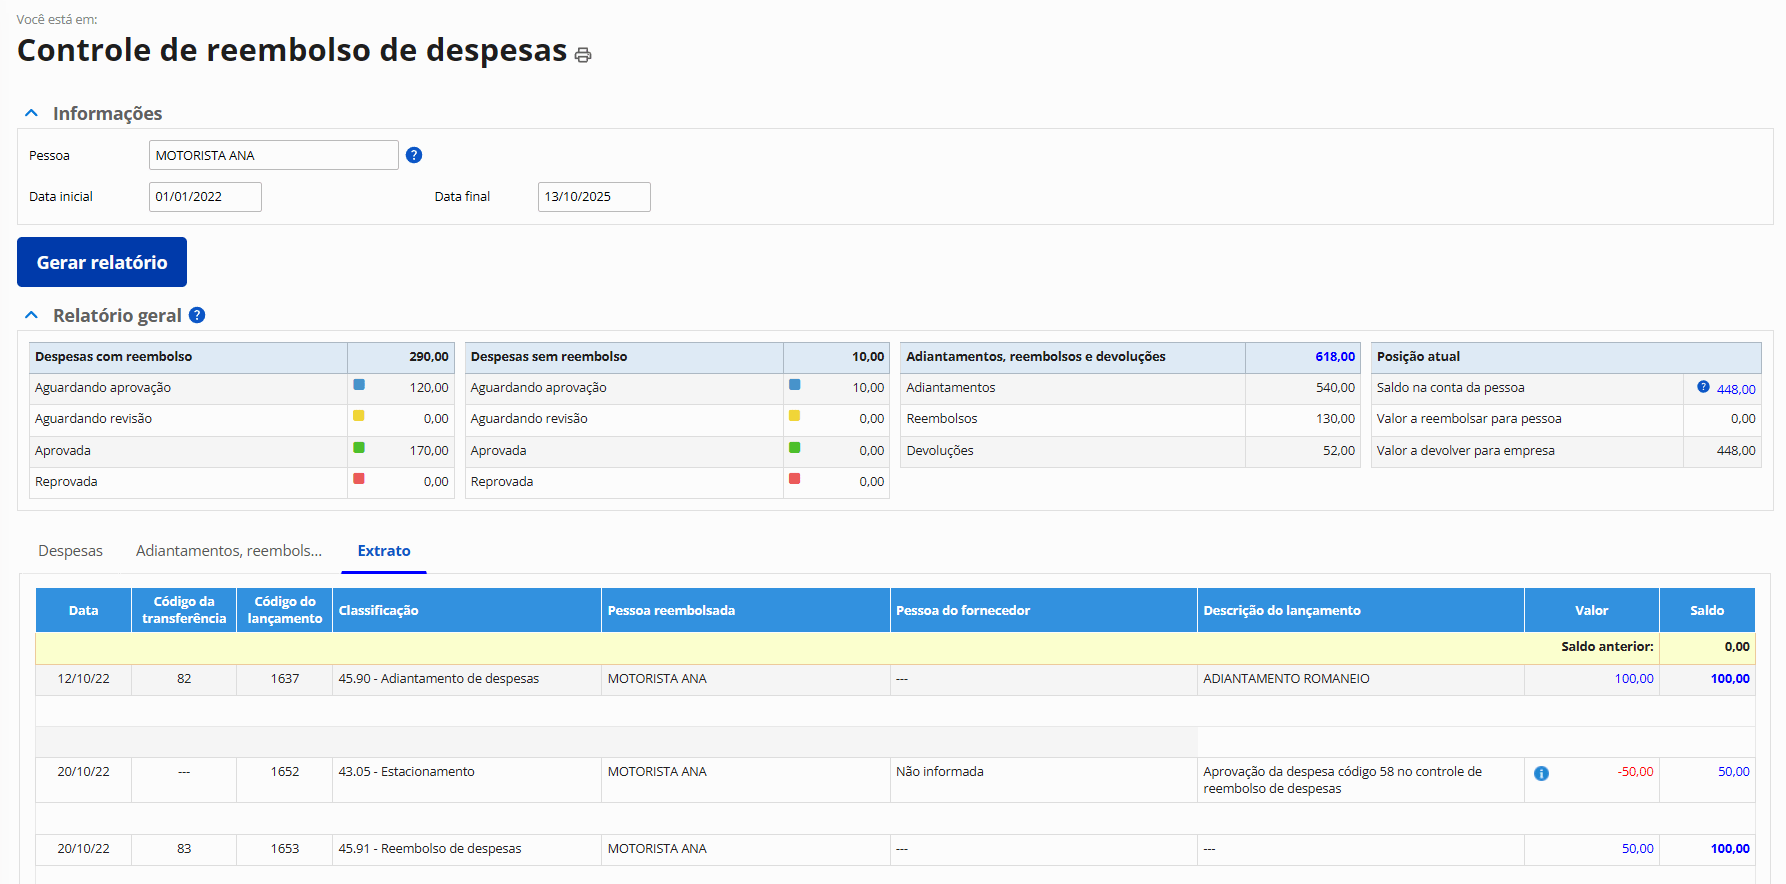Click help icon next to Pessoa field
Screen dimensions: 1786x884
[414, 155]
